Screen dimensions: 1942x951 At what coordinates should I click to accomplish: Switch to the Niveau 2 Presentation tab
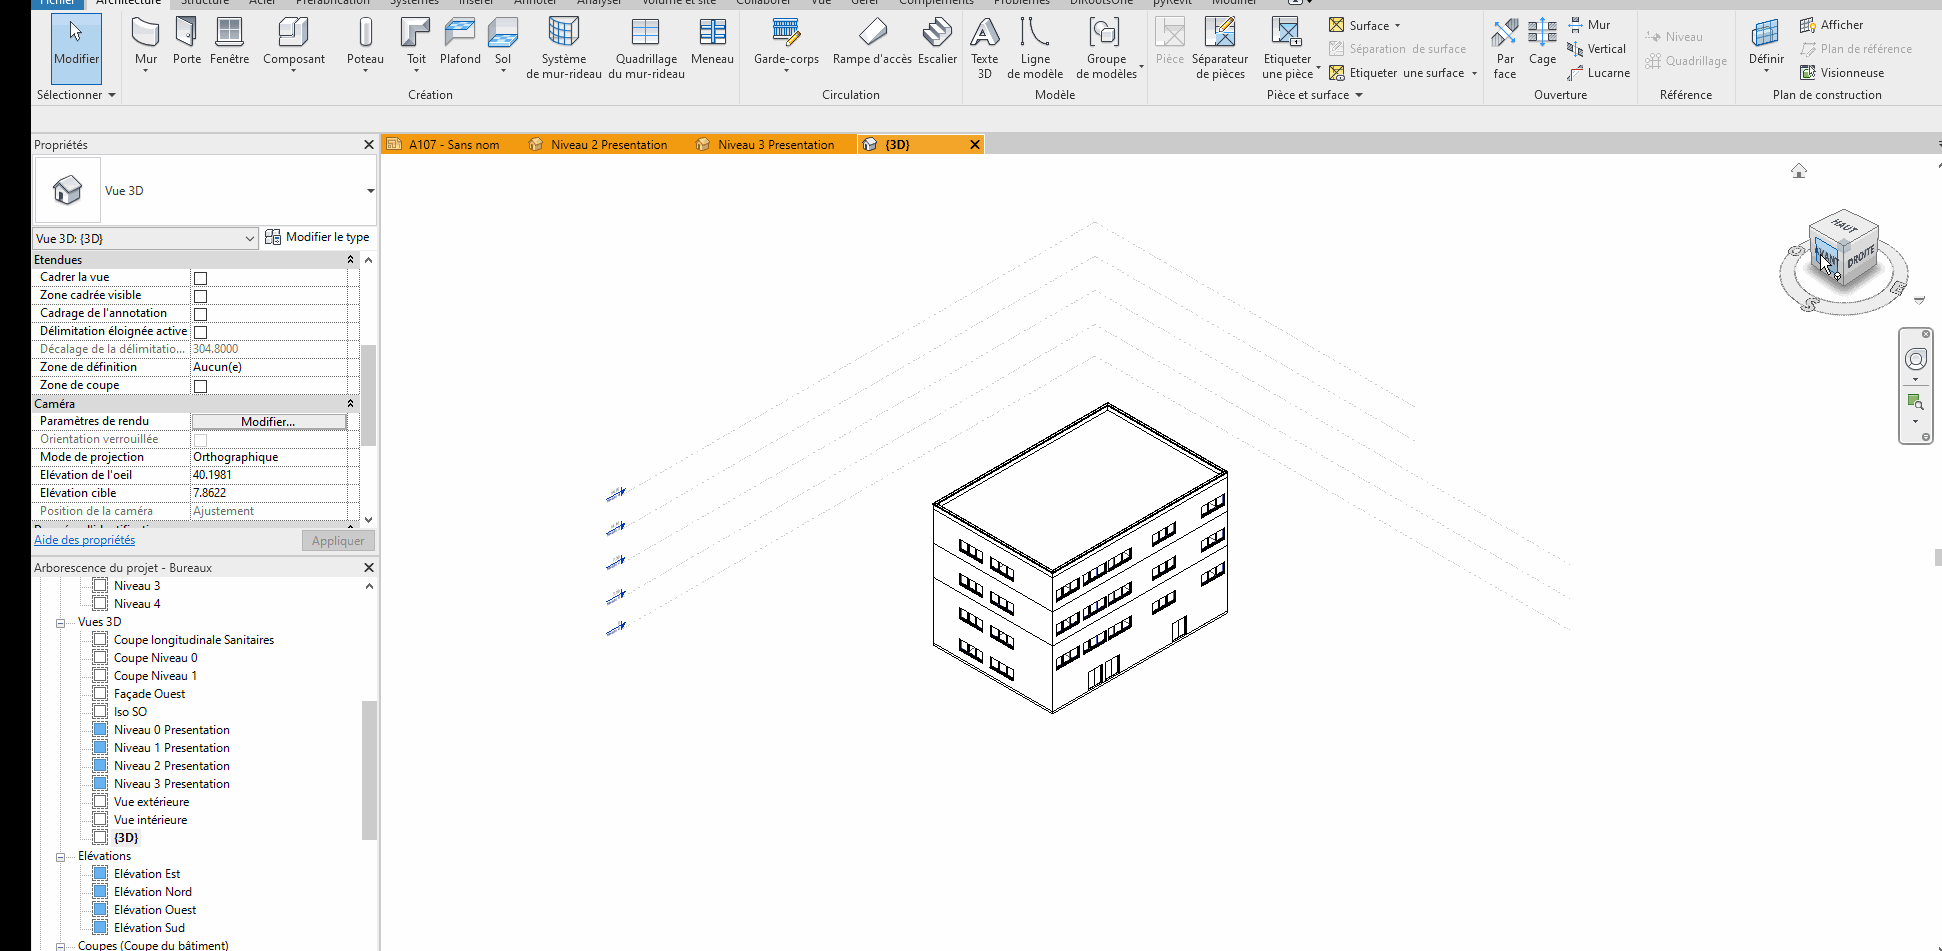tap(609, 144)
